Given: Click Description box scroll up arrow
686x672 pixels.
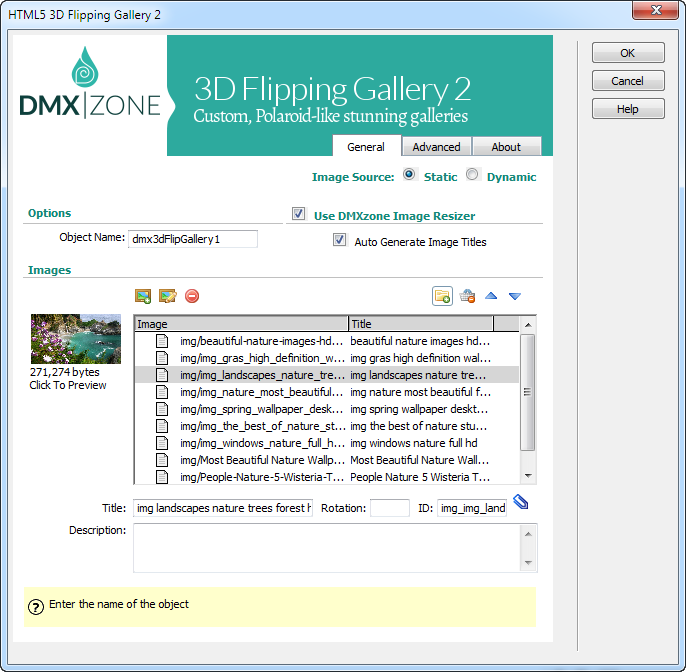Looking at the screenshot, I should 528,534.
